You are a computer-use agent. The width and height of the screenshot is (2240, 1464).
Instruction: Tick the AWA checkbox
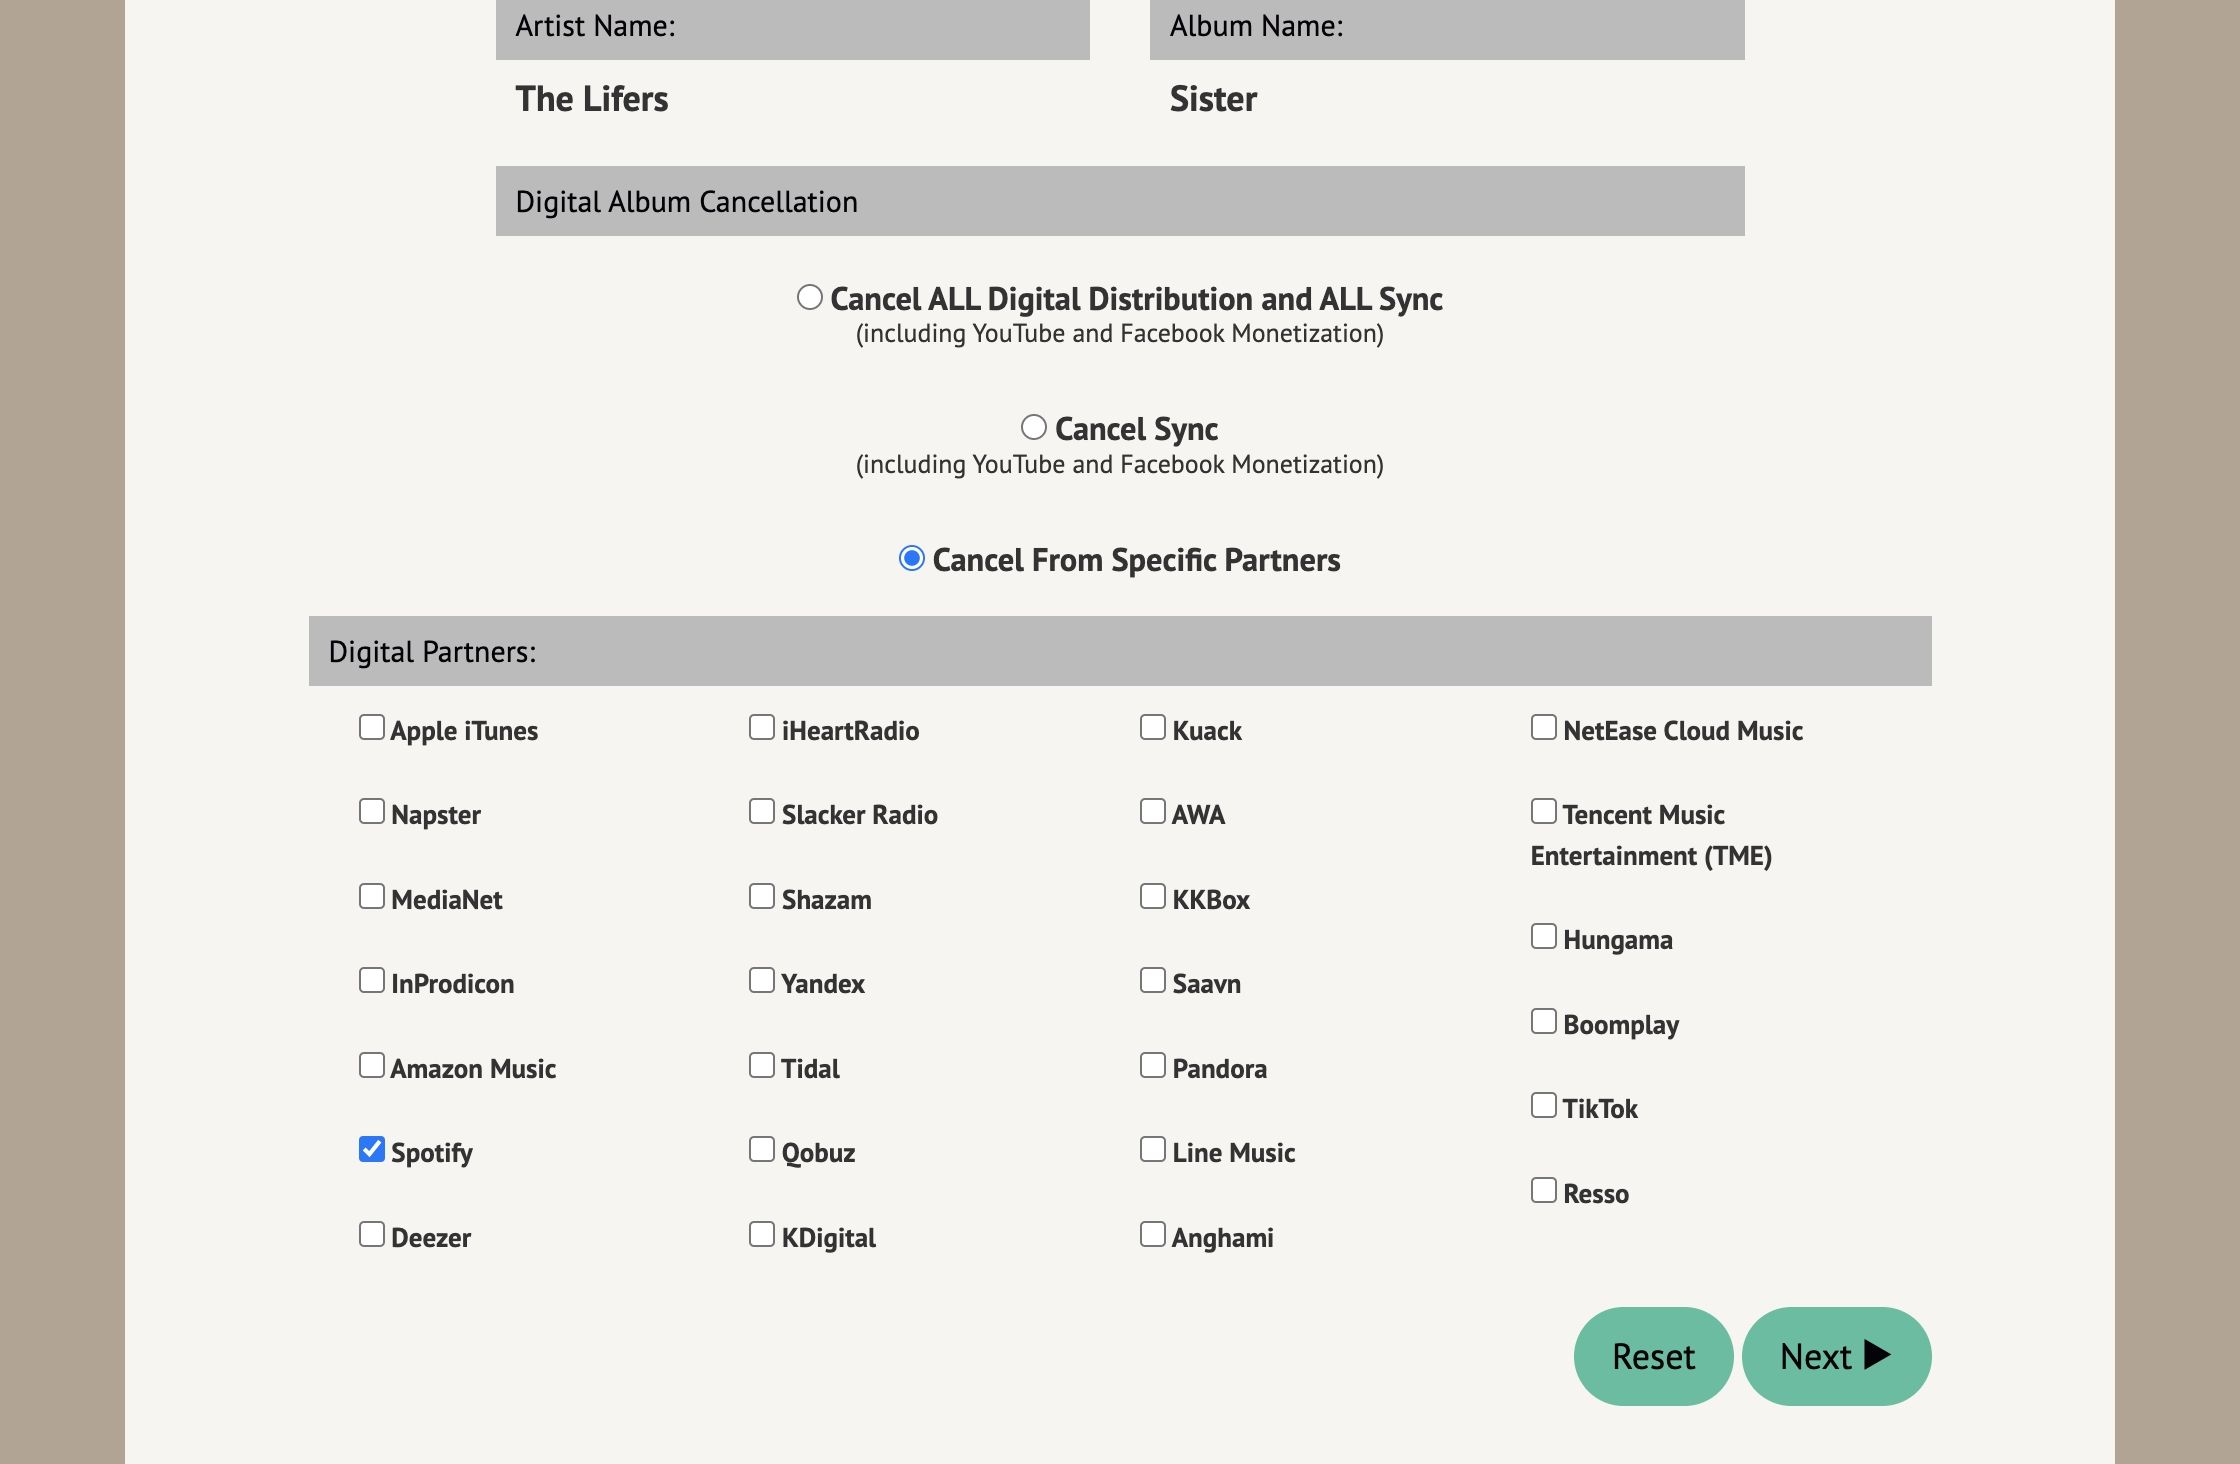pyautogui.click(x=1153, y=811)
